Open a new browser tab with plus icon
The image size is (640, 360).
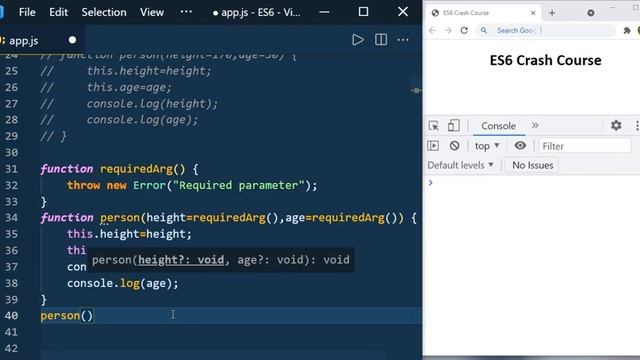(552, 13)
